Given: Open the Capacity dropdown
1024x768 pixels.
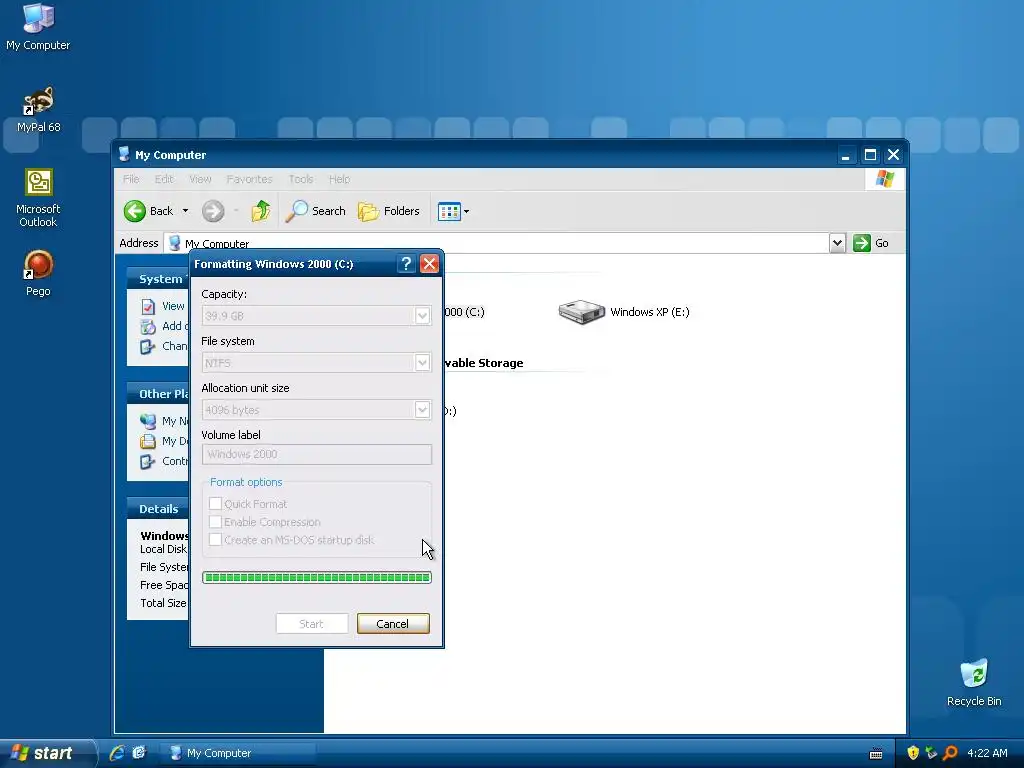Looking at the screenshot, I should click(x=423, y=316).
